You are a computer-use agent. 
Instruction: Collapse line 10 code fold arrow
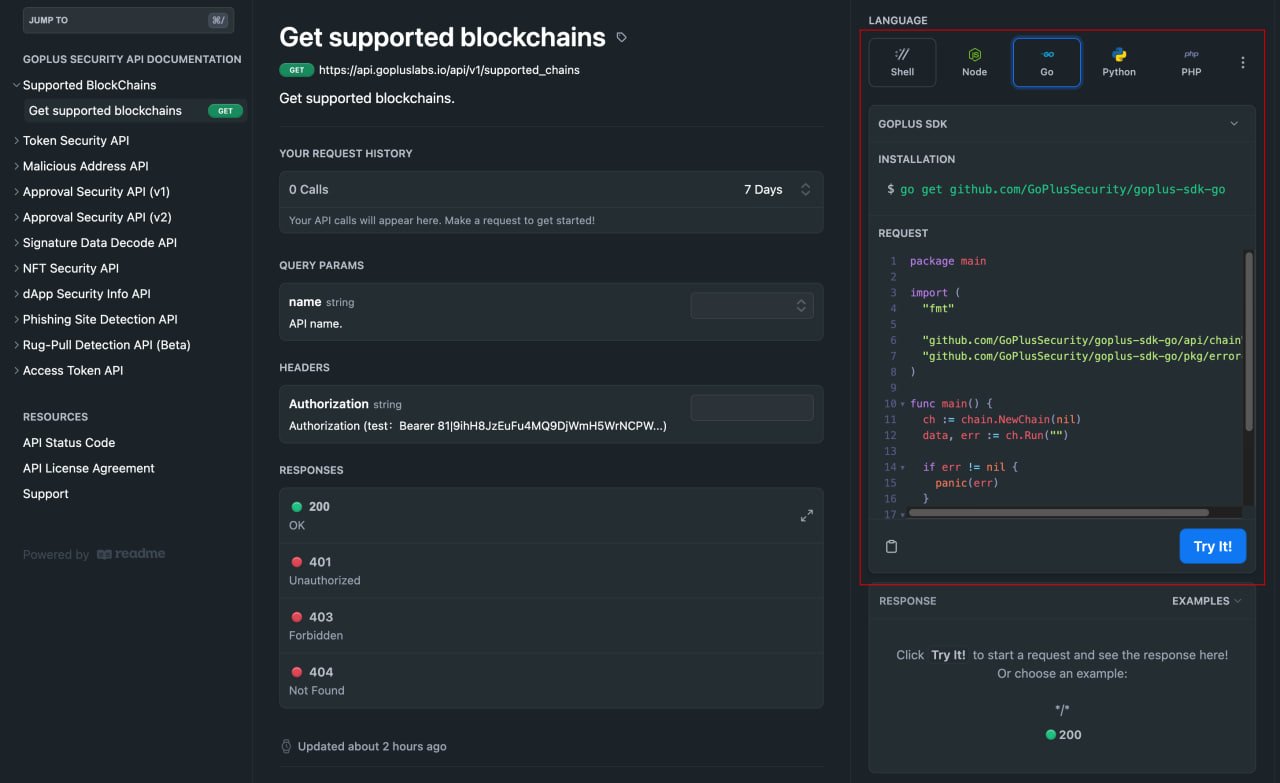tap(902, 404)
